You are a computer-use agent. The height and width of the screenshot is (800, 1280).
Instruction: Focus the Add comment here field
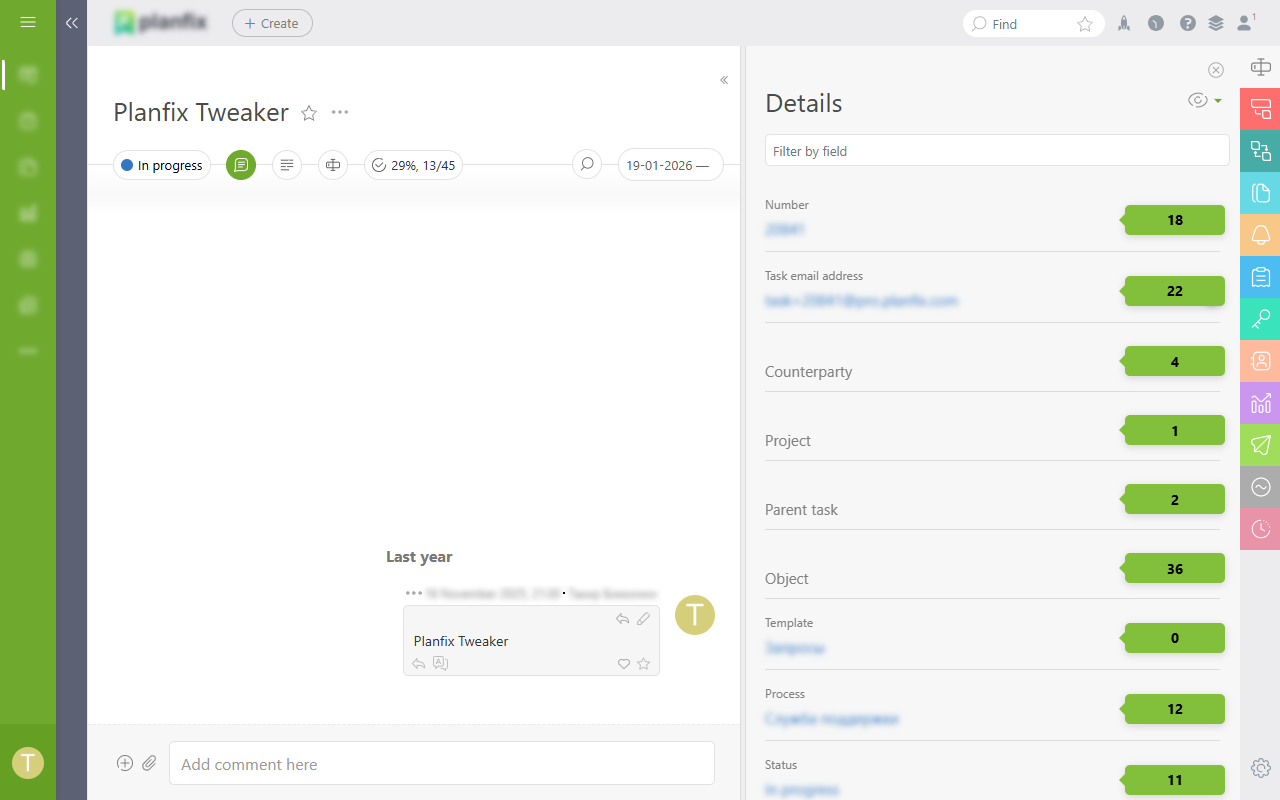tap(442, 764)
